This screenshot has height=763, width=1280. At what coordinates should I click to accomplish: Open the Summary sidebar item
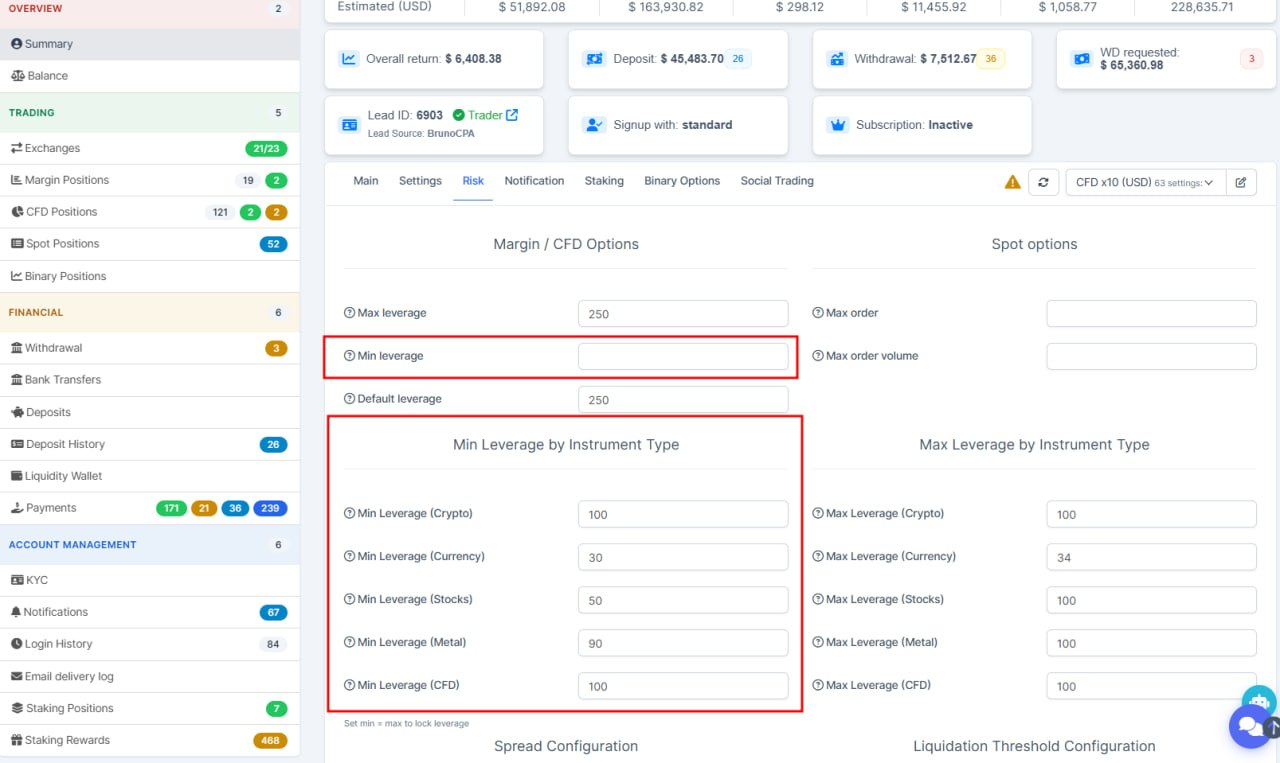[149, 44]
